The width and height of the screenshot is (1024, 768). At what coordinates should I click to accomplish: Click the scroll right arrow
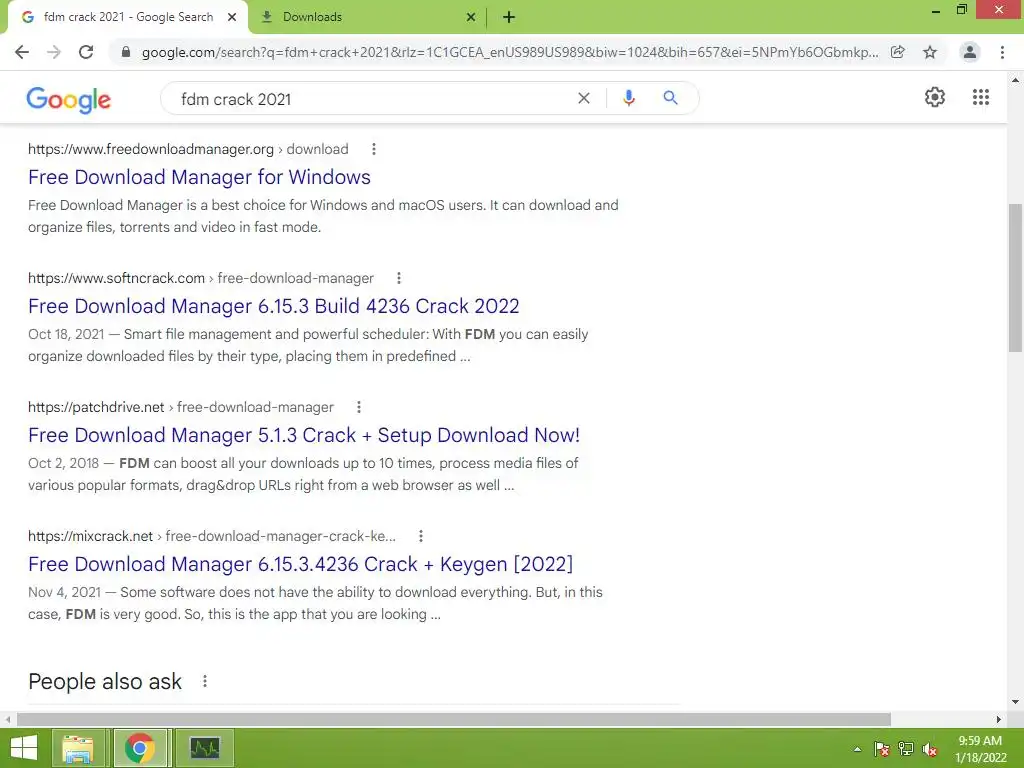coord(999,719)
